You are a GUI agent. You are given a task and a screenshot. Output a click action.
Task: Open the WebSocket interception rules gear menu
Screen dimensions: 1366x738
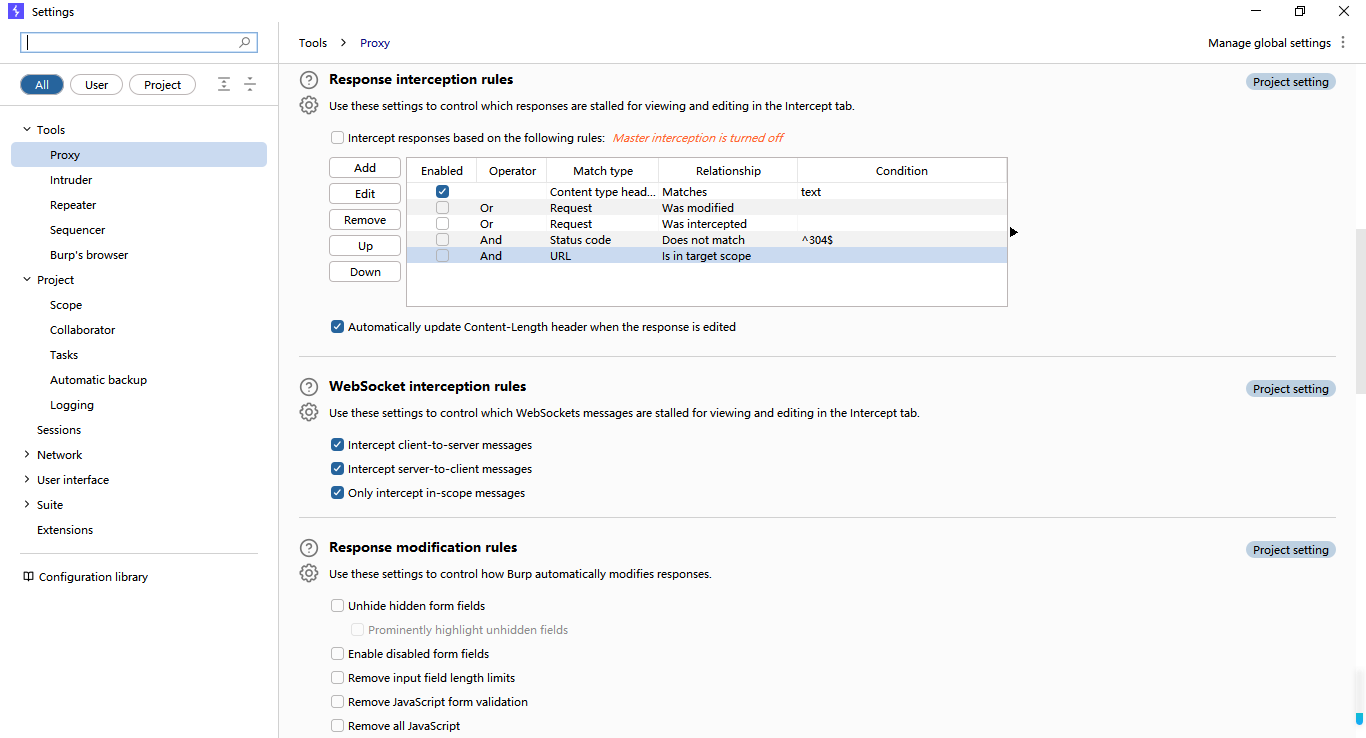pos(309,412)
